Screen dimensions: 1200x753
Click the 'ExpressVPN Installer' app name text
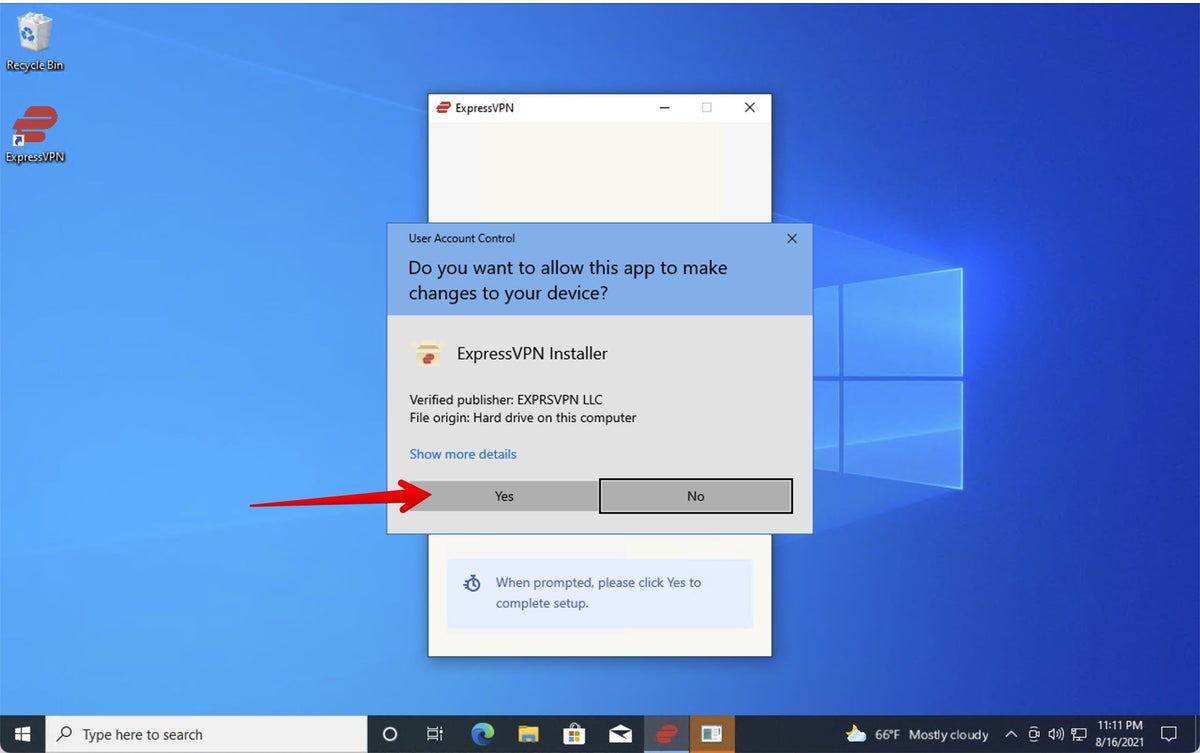pyautogui.click(x=532, y=353)
